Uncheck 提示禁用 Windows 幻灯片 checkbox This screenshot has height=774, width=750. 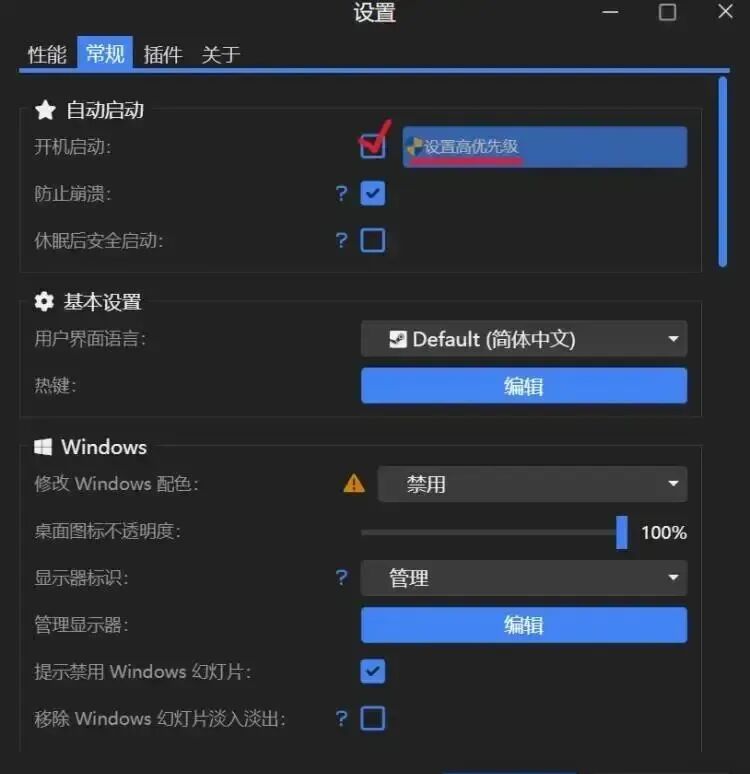tap(373, 671)
